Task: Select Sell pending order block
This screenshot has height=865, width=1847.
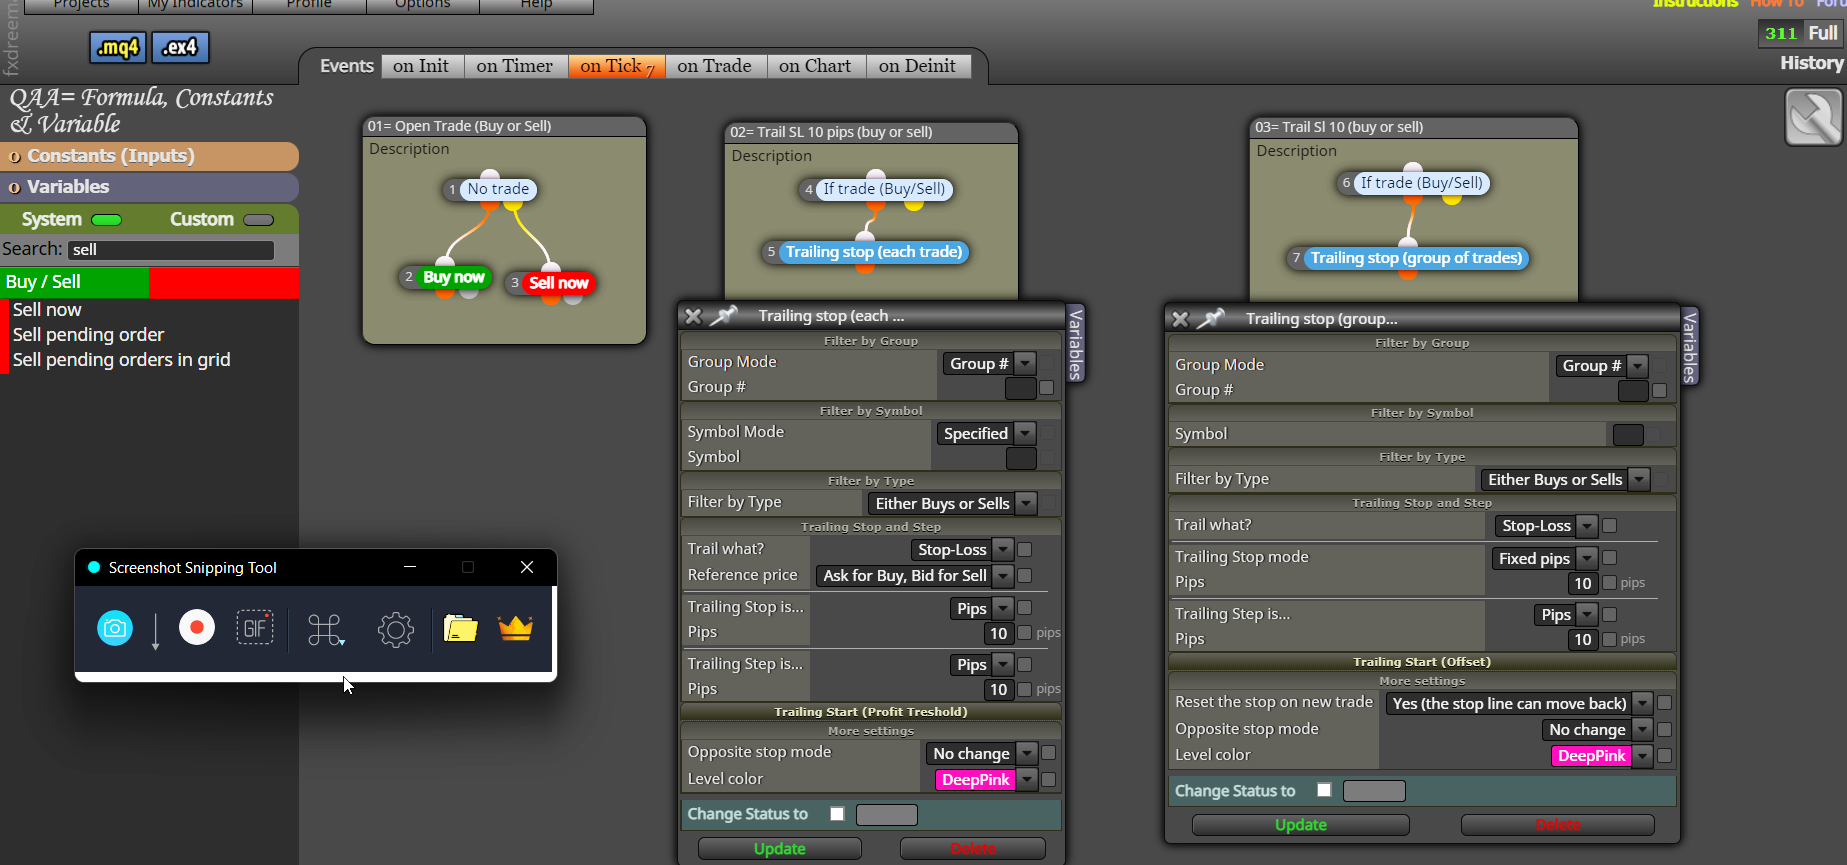Action: click(x=88, y=335)
